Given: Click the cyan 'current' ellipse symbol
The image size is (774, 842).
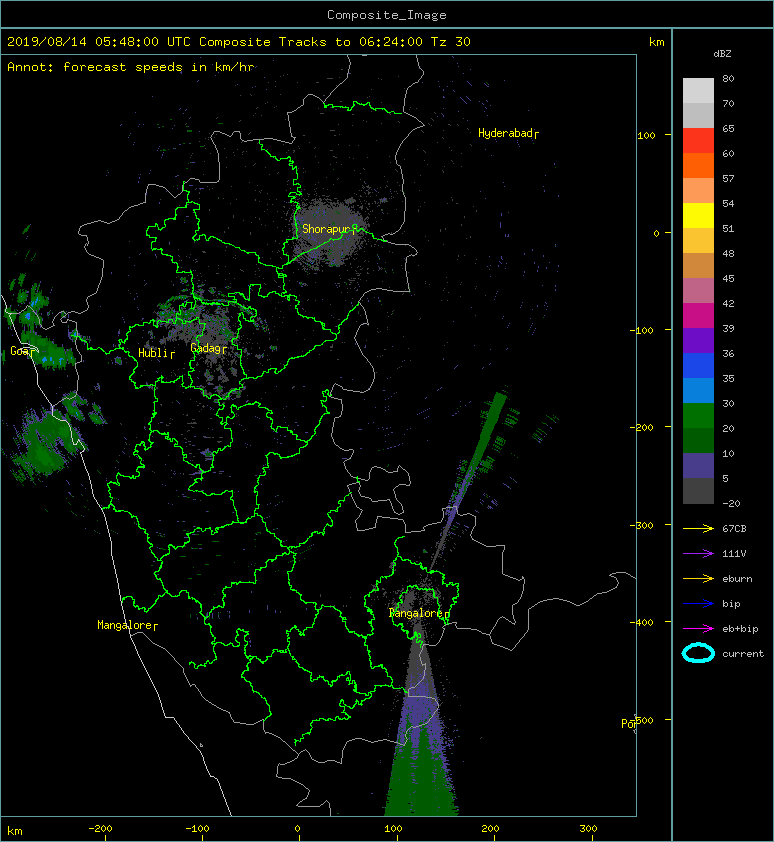Looking at the screenshot, I should tap(698, 654).
